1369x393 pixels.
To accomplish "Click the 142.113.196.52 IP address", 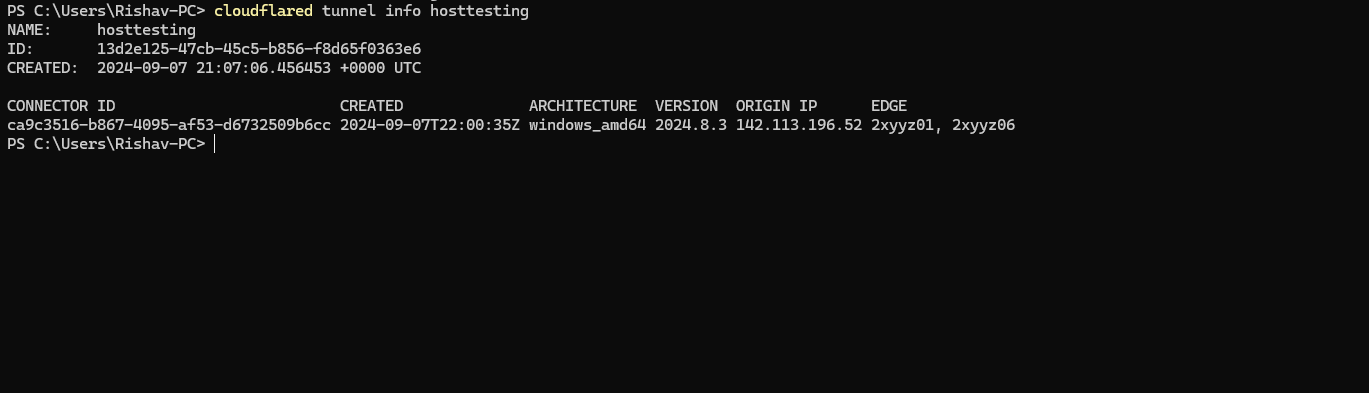I will point(799,125).
